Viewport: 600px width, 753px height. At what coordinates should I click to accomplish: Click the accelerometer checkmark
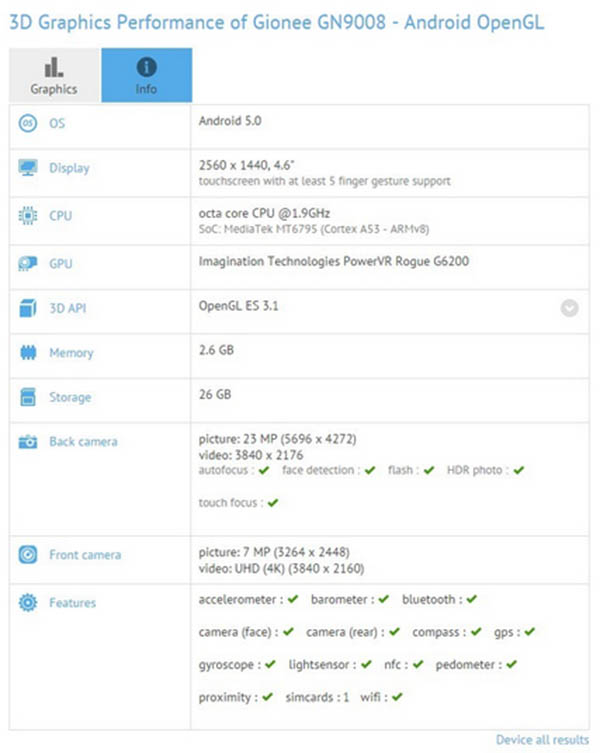(x=293, y=599)
